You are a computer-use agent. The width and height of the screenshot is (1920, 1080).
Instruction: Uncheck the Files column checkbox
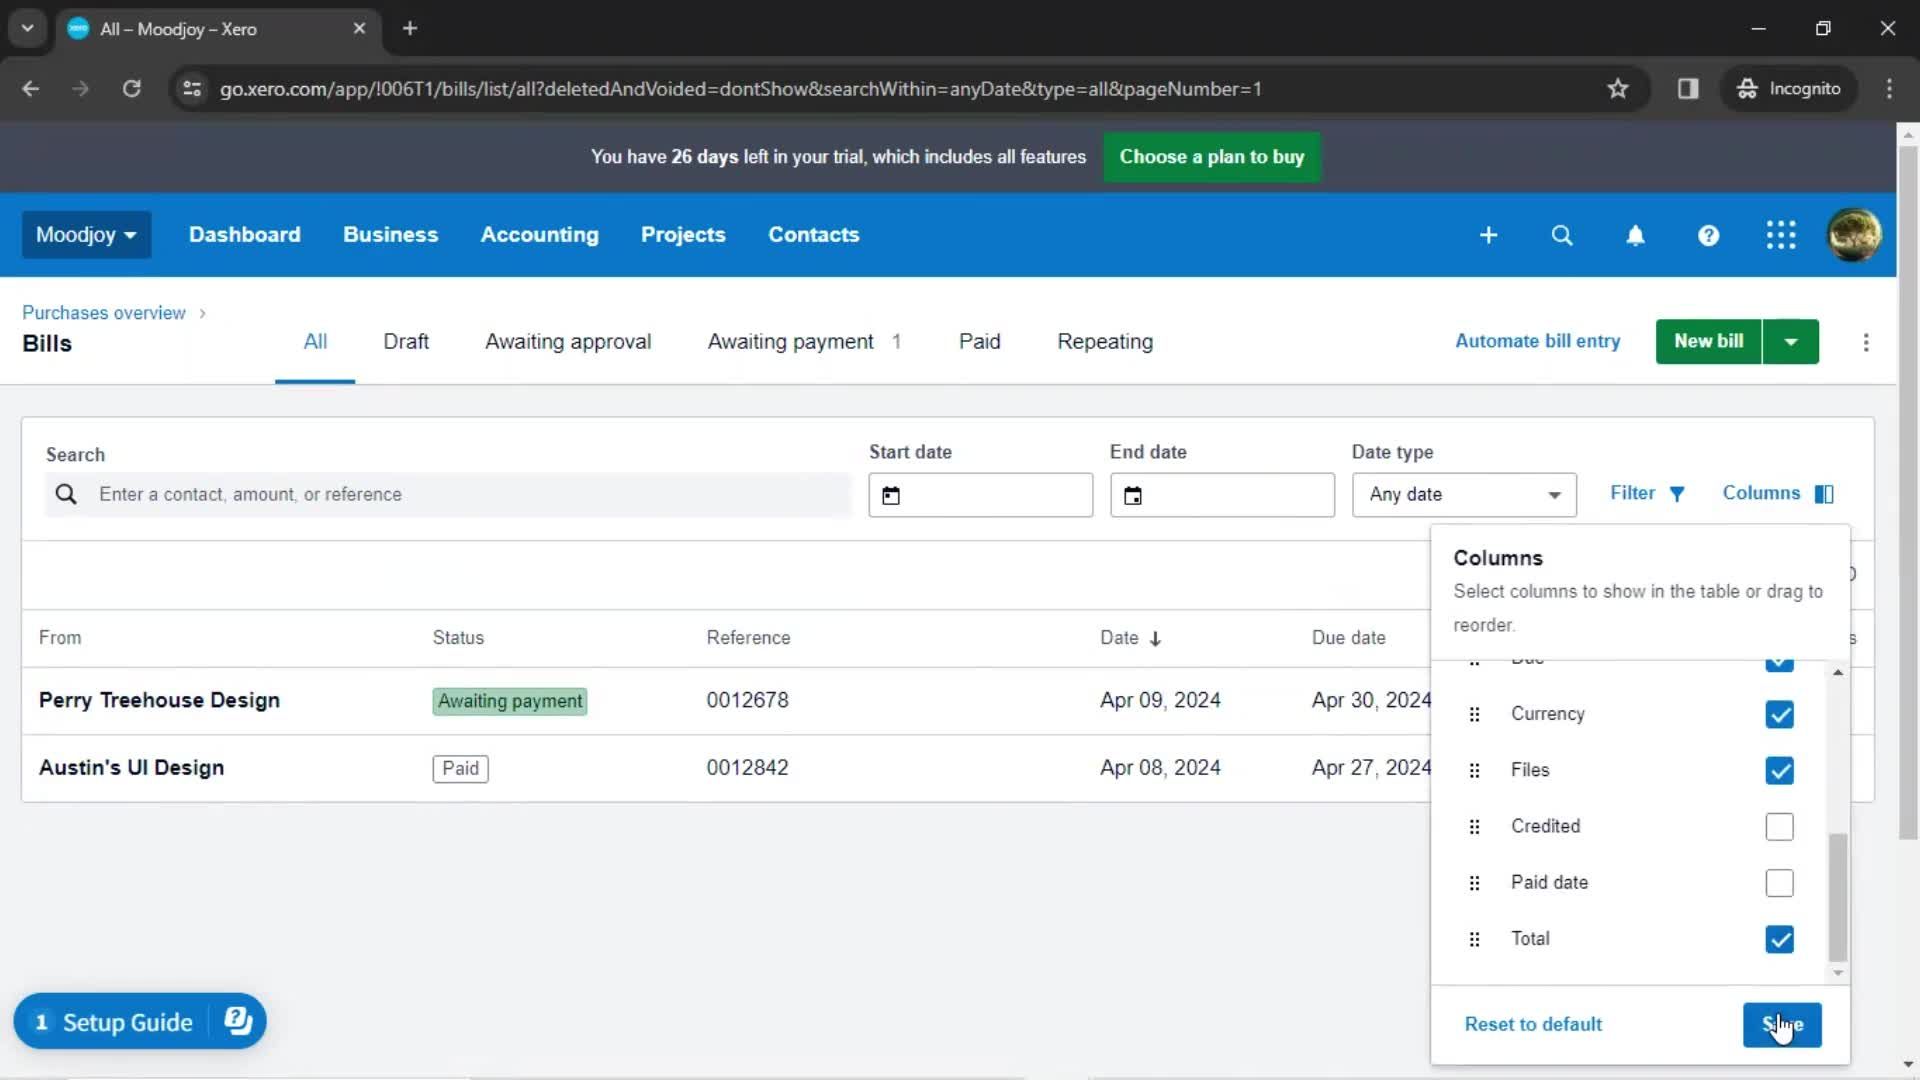tap(1779, 770)
